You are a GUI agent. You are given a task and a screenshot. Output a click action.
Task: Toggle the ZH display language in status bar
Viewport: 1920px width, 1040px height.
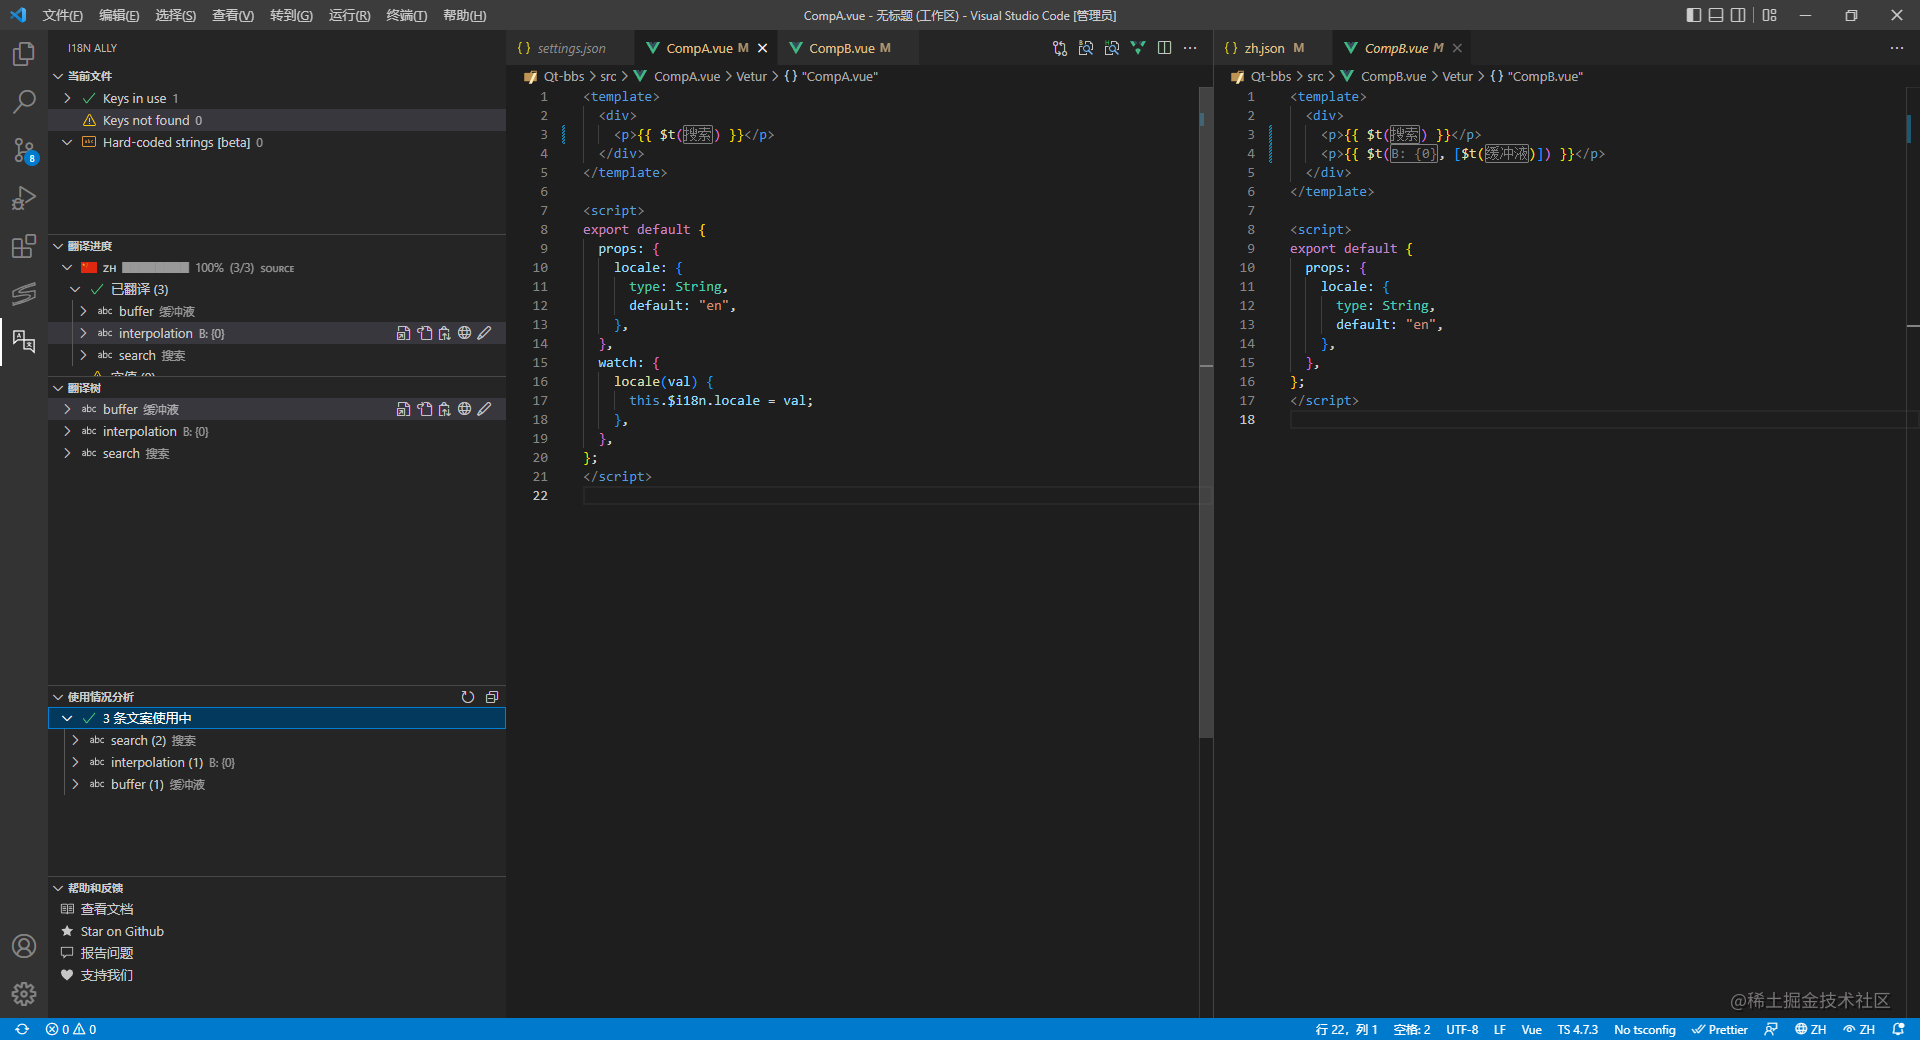pos(1810,1029)
